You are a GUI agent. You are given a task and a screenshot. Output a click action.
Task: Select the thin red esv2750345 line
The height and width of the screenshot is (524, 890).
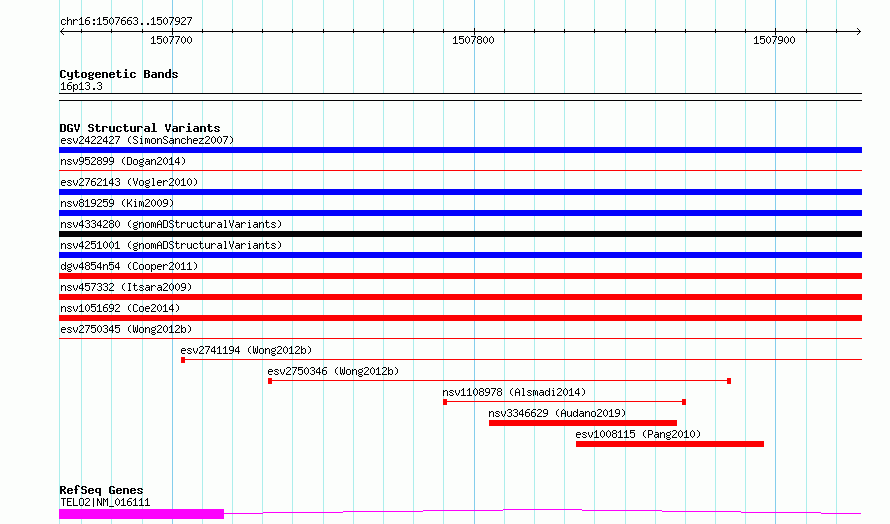click(460, 338)
